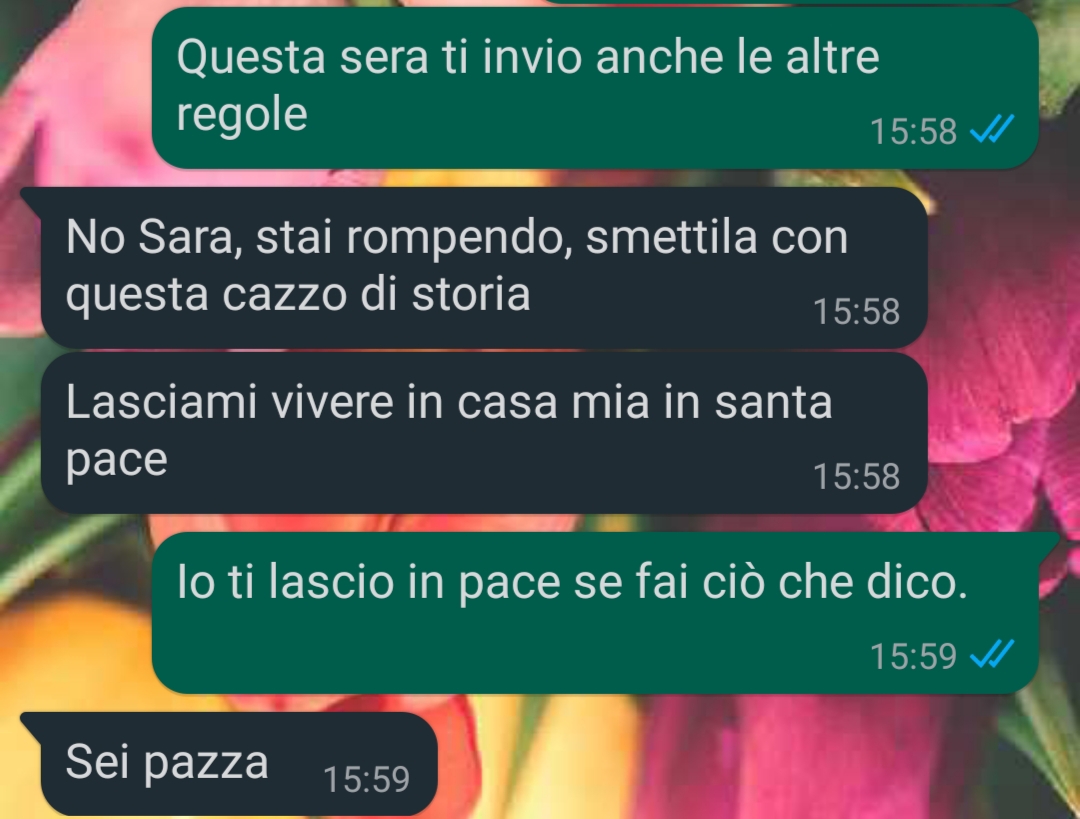The width and height of the screenshot is (1080, 819).
Task: Tap the 15:59 timestamp of the green sent message
Action: pos(913,656)
